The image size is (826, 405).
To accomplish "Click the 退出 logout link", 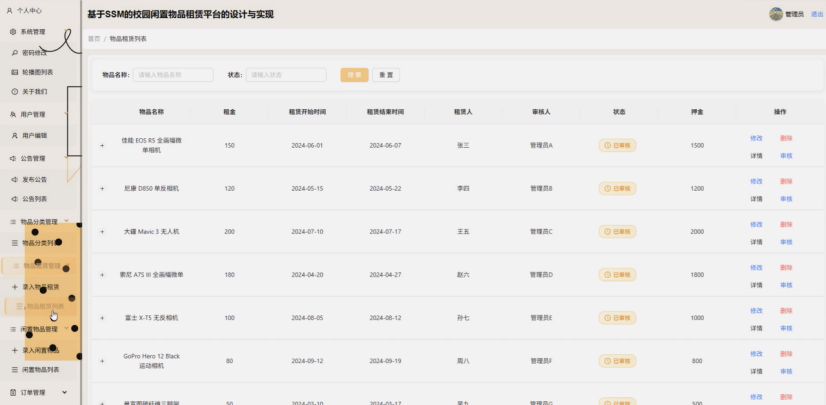I will click(817, 15).
